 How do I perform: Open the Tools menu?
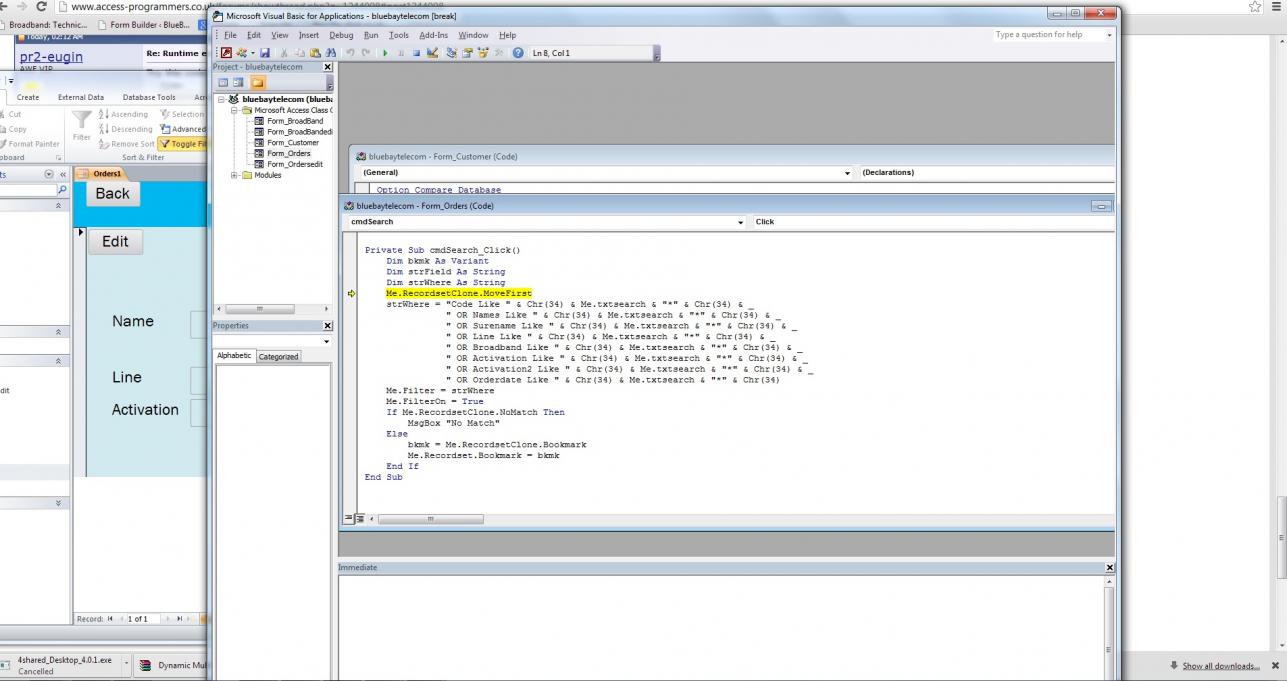399,35
